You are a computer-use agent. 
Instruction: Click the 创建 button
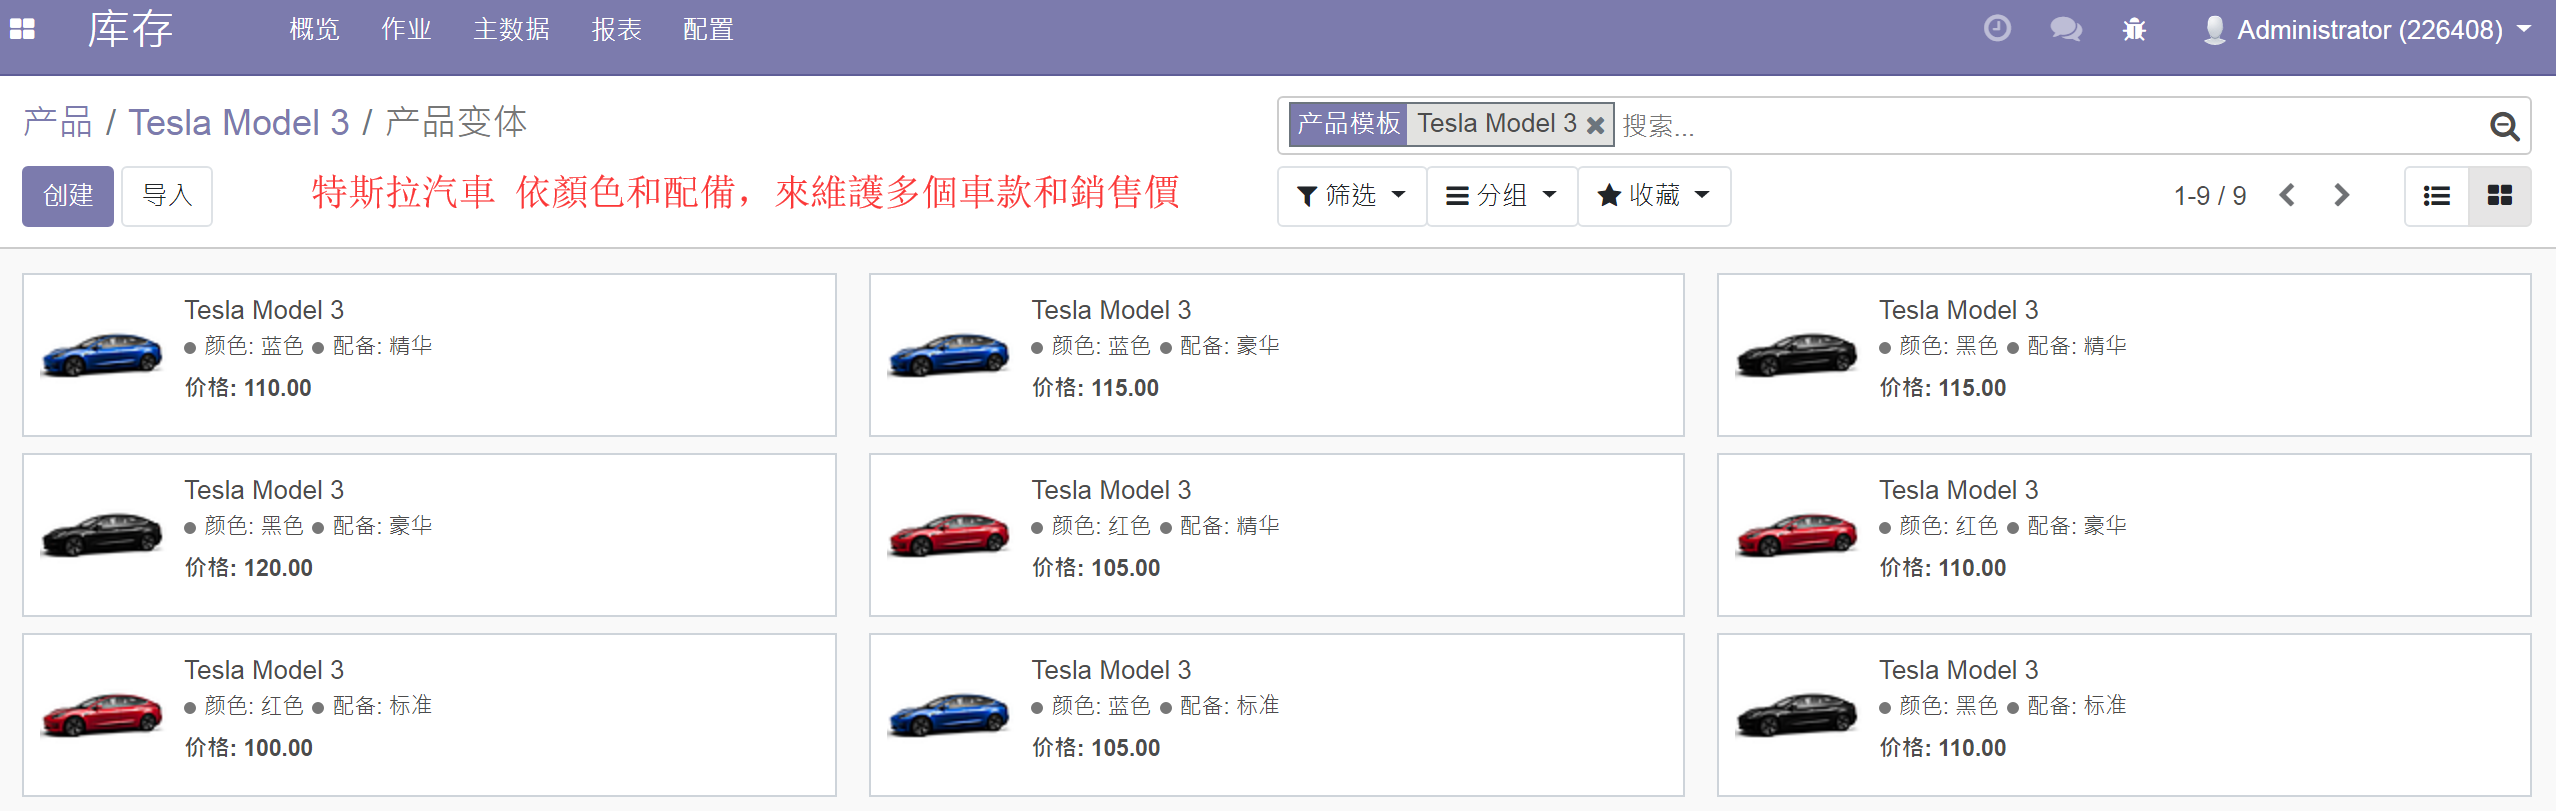[x=68, y=196]
